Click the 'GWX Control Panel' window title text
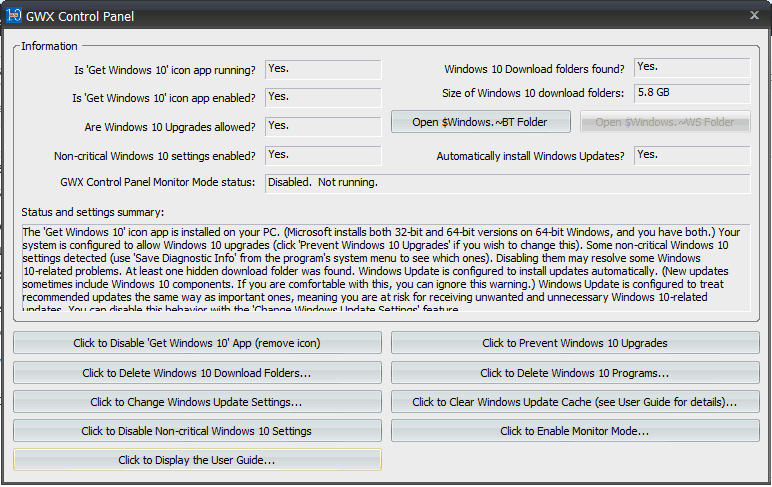 (80, 16)
